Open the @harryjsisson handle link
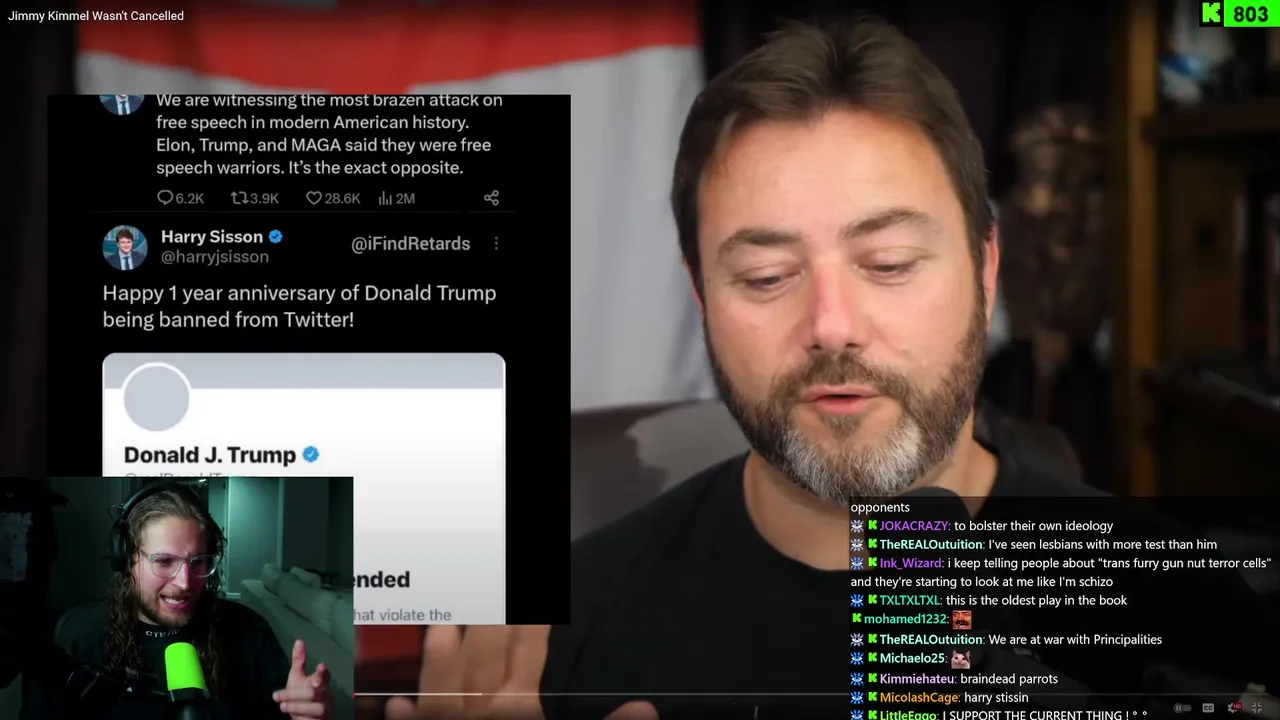1280x720 pixels. 215,257
